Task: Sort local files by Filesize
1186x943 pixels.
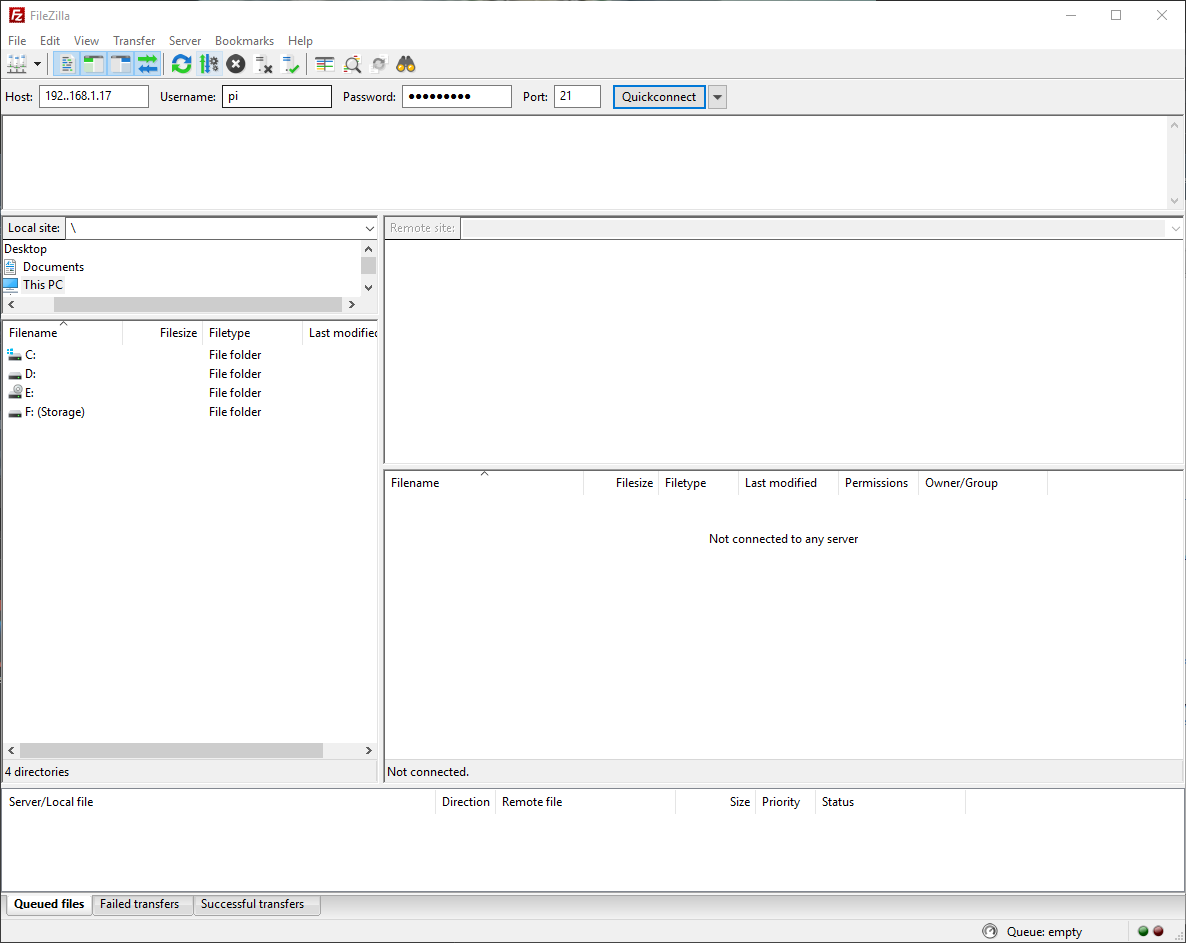Action: (163, 333)
